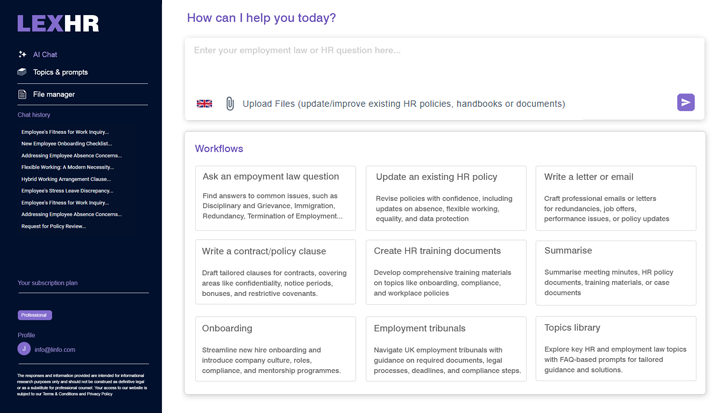Click the LEXHR logo
This screenshot has width=726, height=413.
[58, 24]
